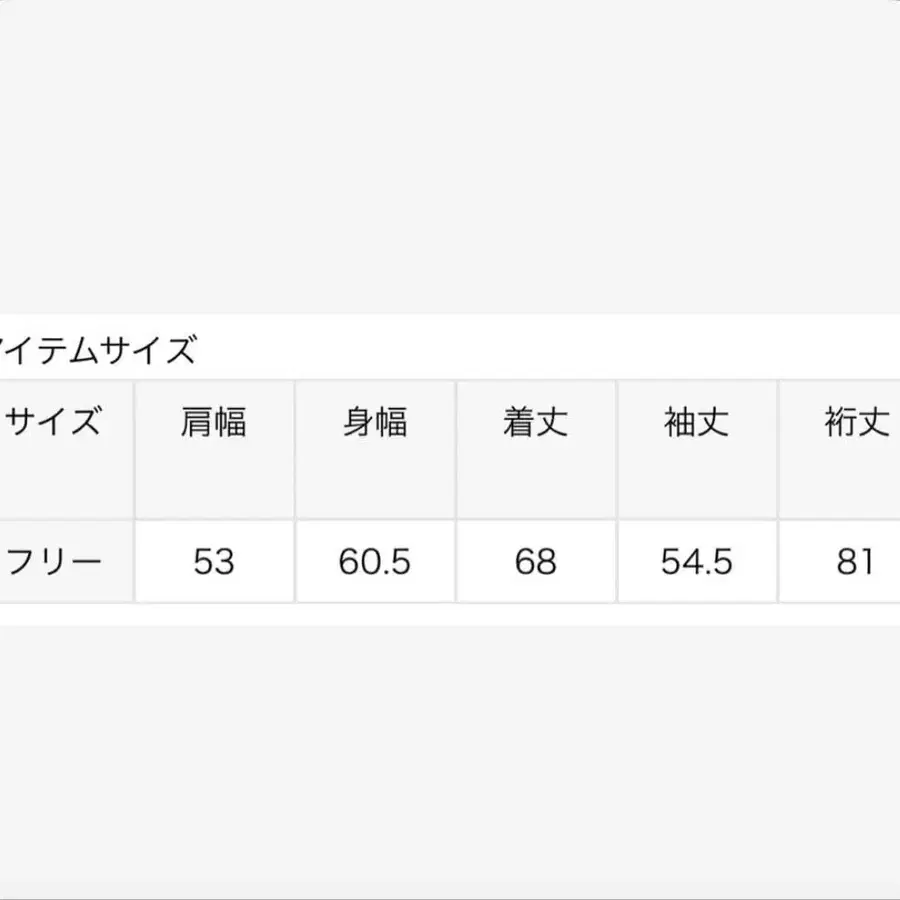Pick the sleeve length value for フリー
900x900 pixels.
pos(696,562)
